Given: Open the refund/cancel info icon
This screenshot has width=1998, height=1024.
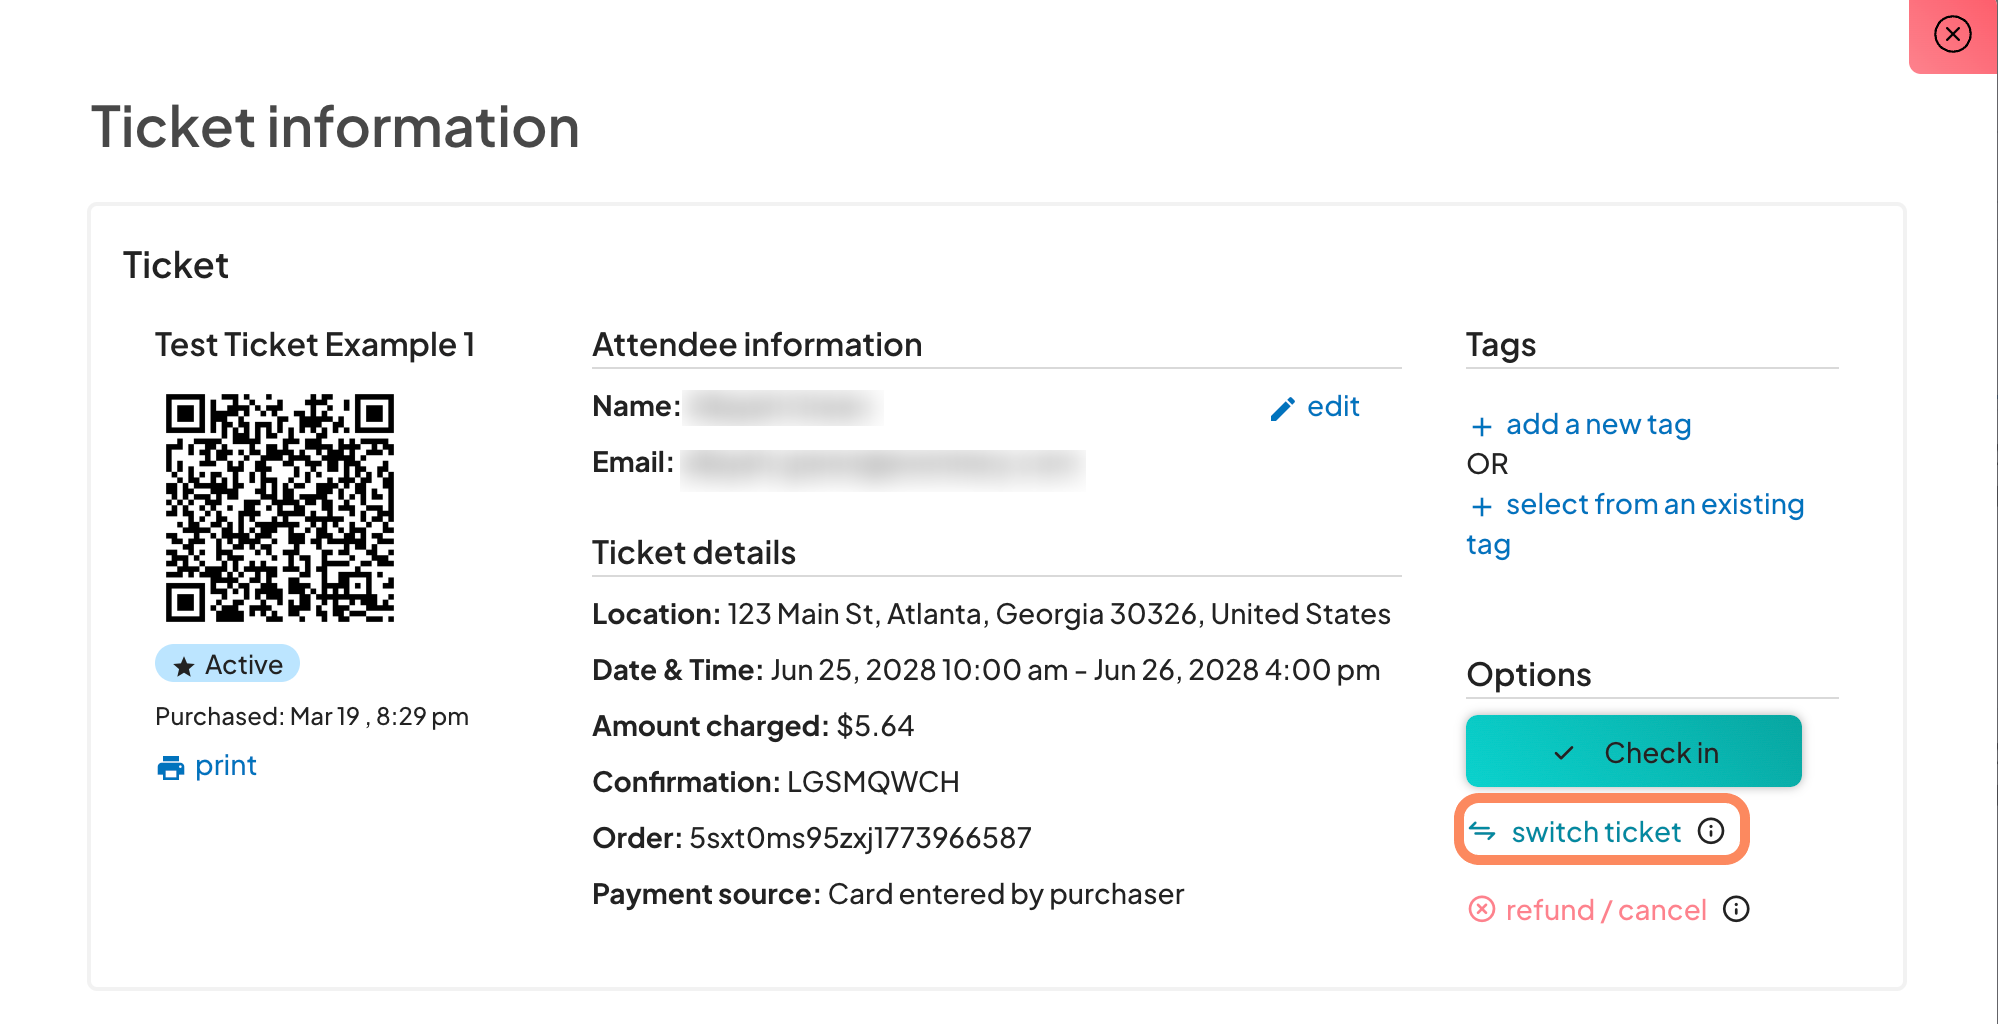Looking at the screenshot, I should (x=1736, y=909).
